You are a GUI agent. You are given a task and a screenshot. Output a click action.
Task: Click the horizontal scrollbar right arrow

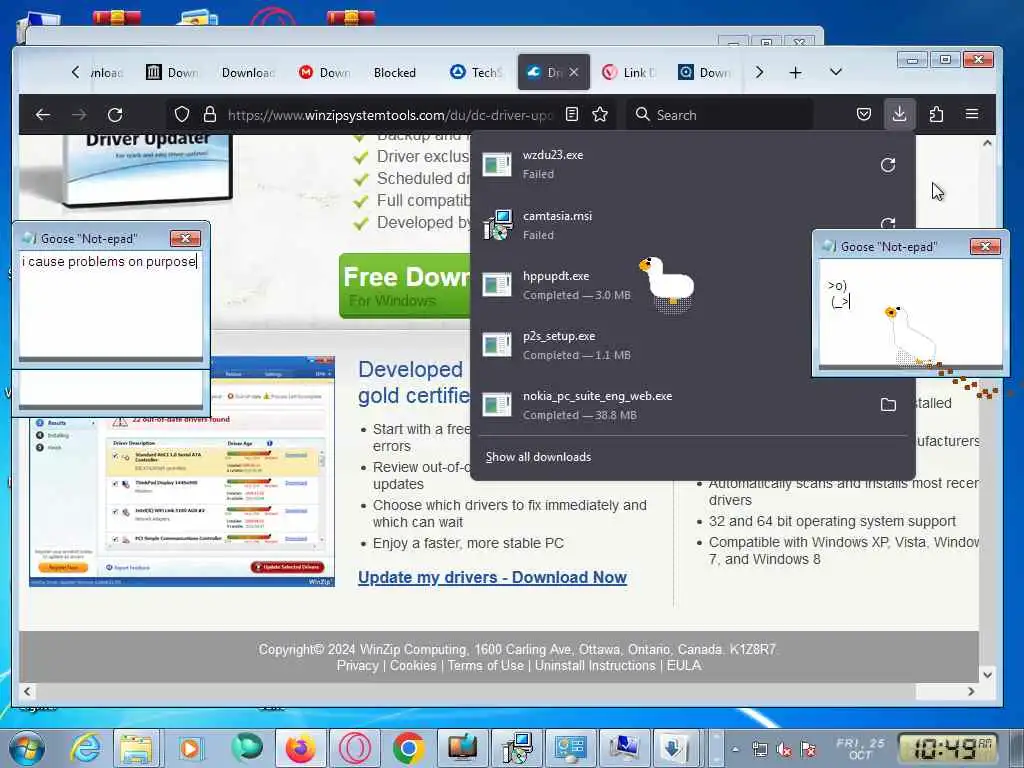point(970,692)
